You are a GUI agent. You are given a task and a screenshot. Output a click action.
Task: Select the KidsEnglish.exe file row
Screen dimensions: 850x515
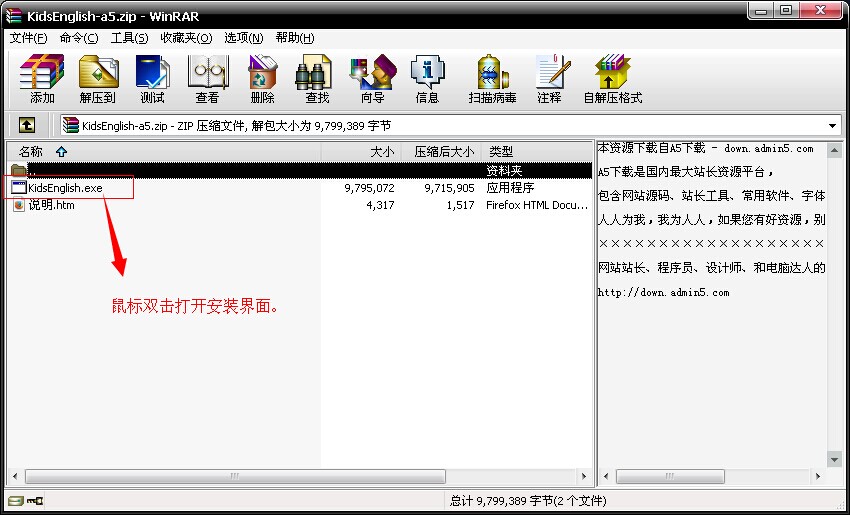click(x=300, y=188)
